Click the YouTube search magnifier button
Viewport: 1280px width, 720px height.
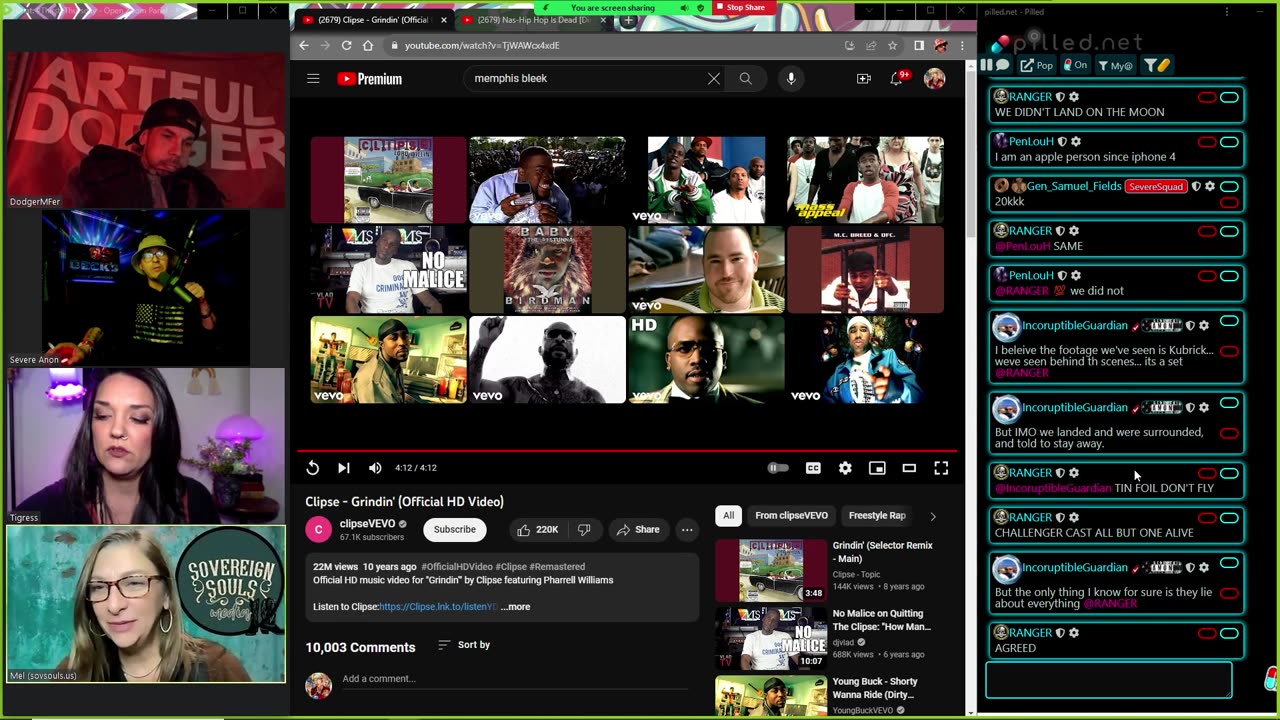(746, 78)
